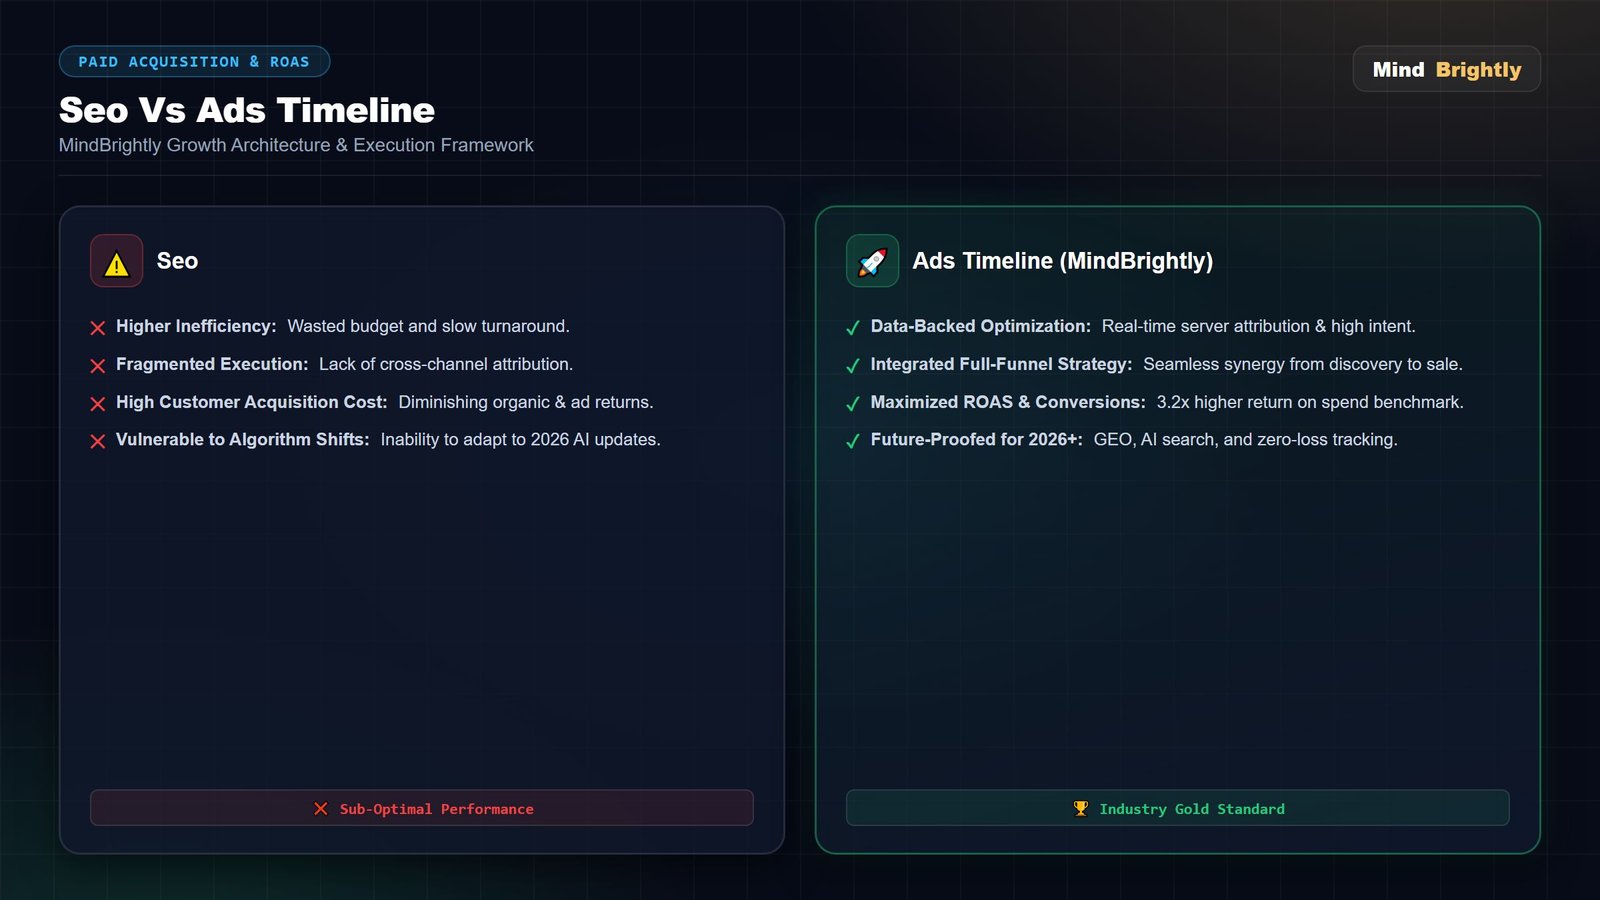Image resolution: width=1600 pixels, height=900 pixels.
Task: Select '3.2x higher return on spend benchmark.' text
Action: point(1310,402)
